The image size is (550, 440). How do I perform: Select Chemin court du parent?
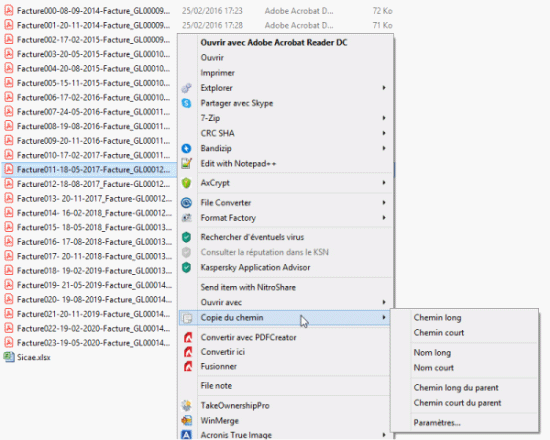click(x=457, y=403)
